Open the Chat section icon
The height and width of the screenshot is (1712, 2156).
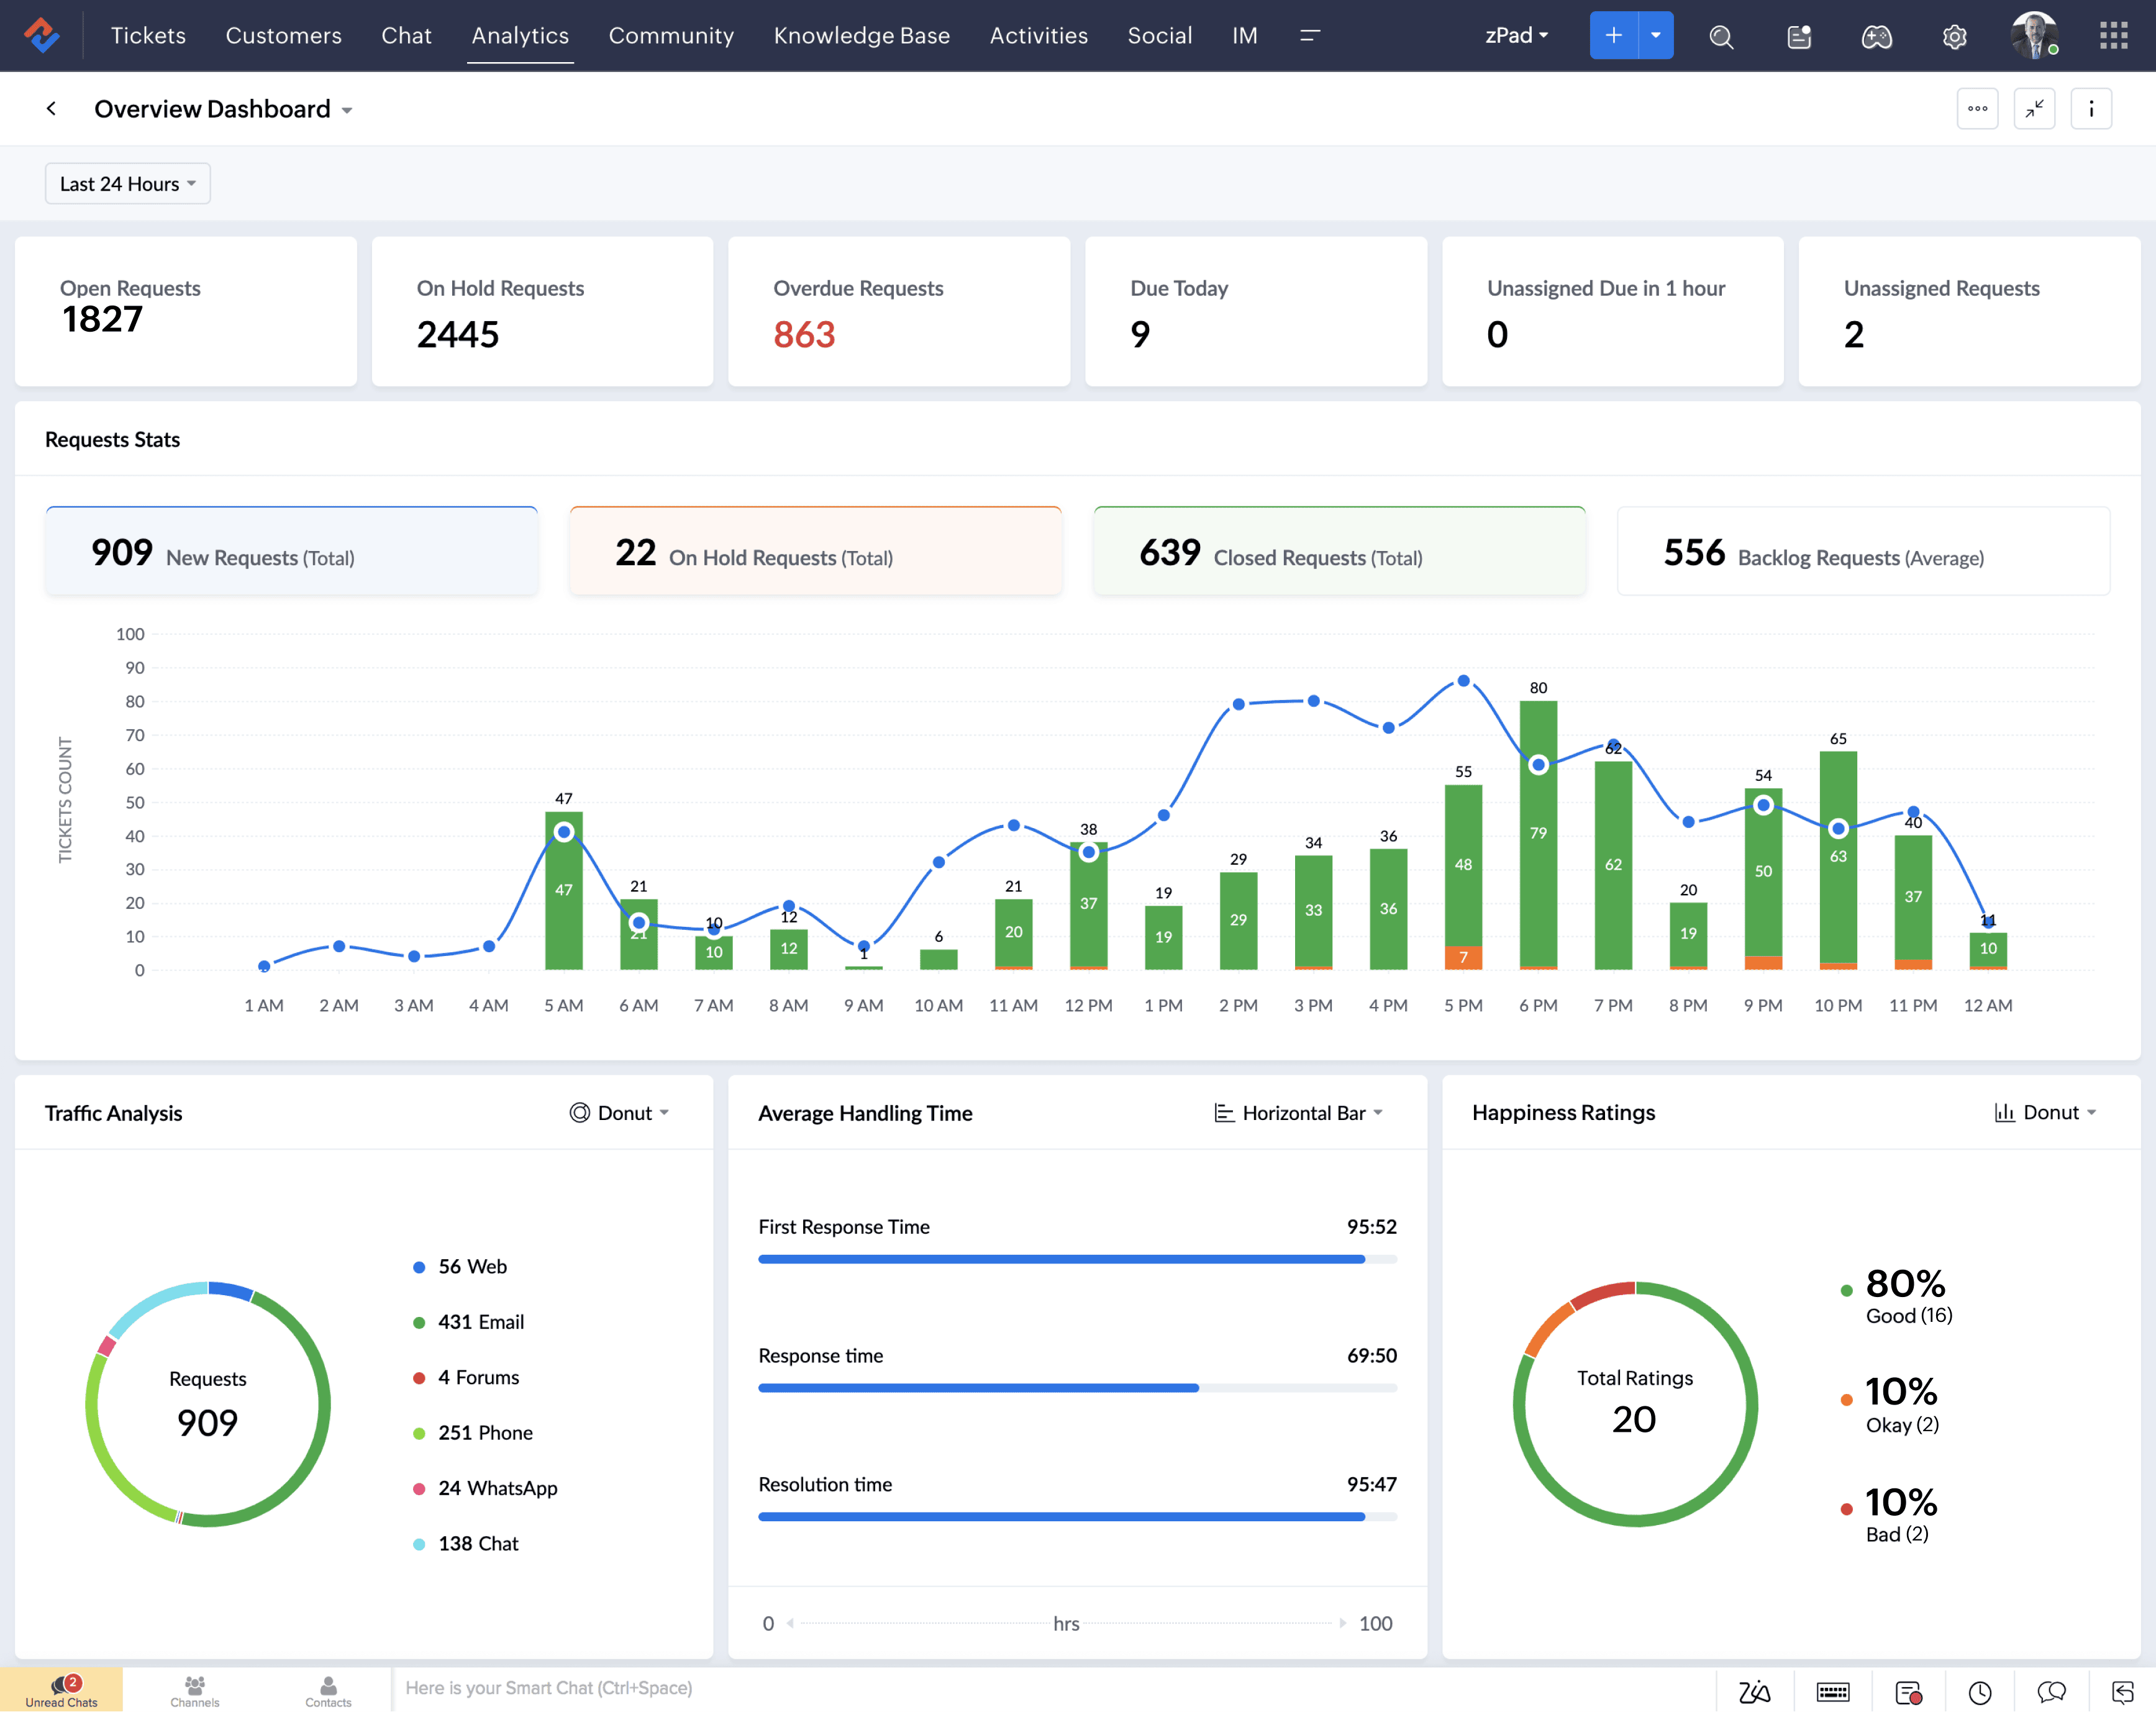404,34
